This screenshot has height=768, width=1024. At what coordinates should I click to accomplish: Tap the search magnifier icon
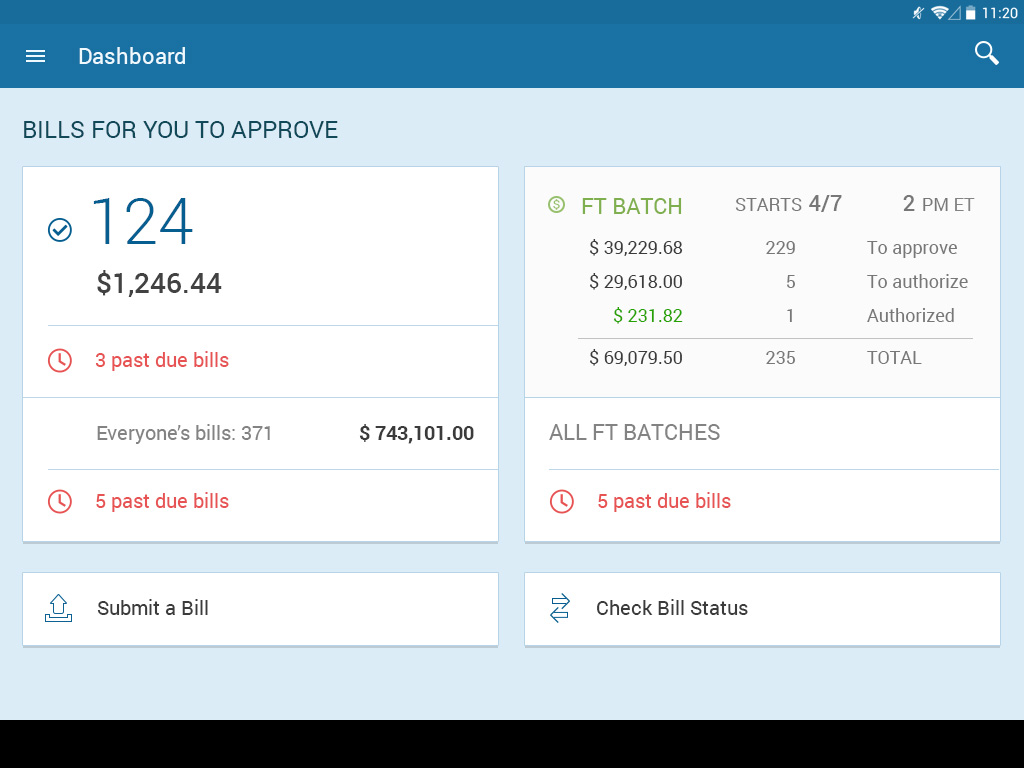point(986,54)
